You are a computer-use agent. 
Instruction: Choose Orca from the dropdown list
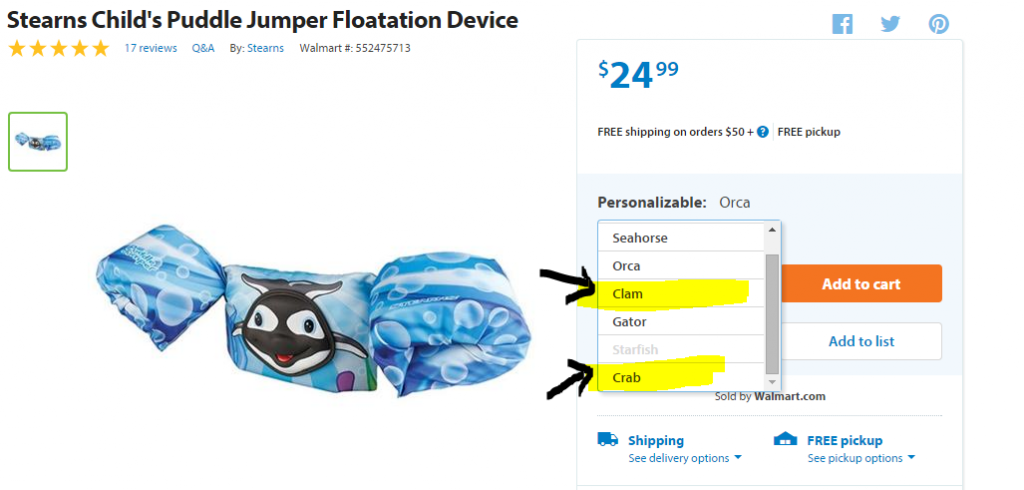pos(627,266)
